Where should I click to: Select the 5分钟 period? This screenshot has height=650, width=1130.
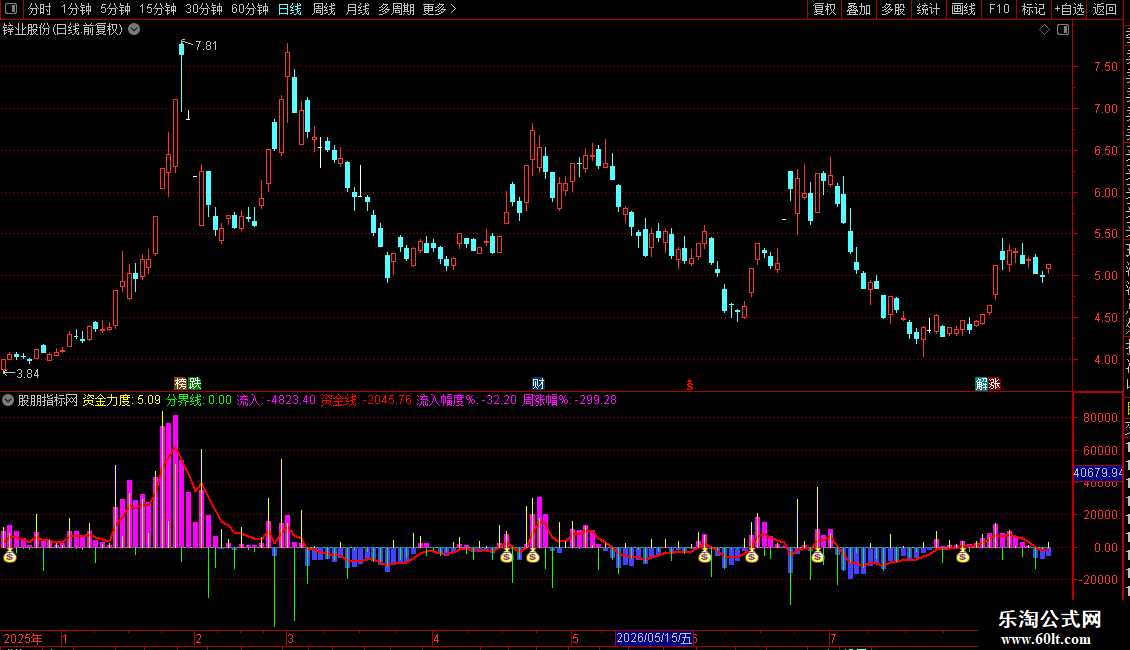(115, 9)
